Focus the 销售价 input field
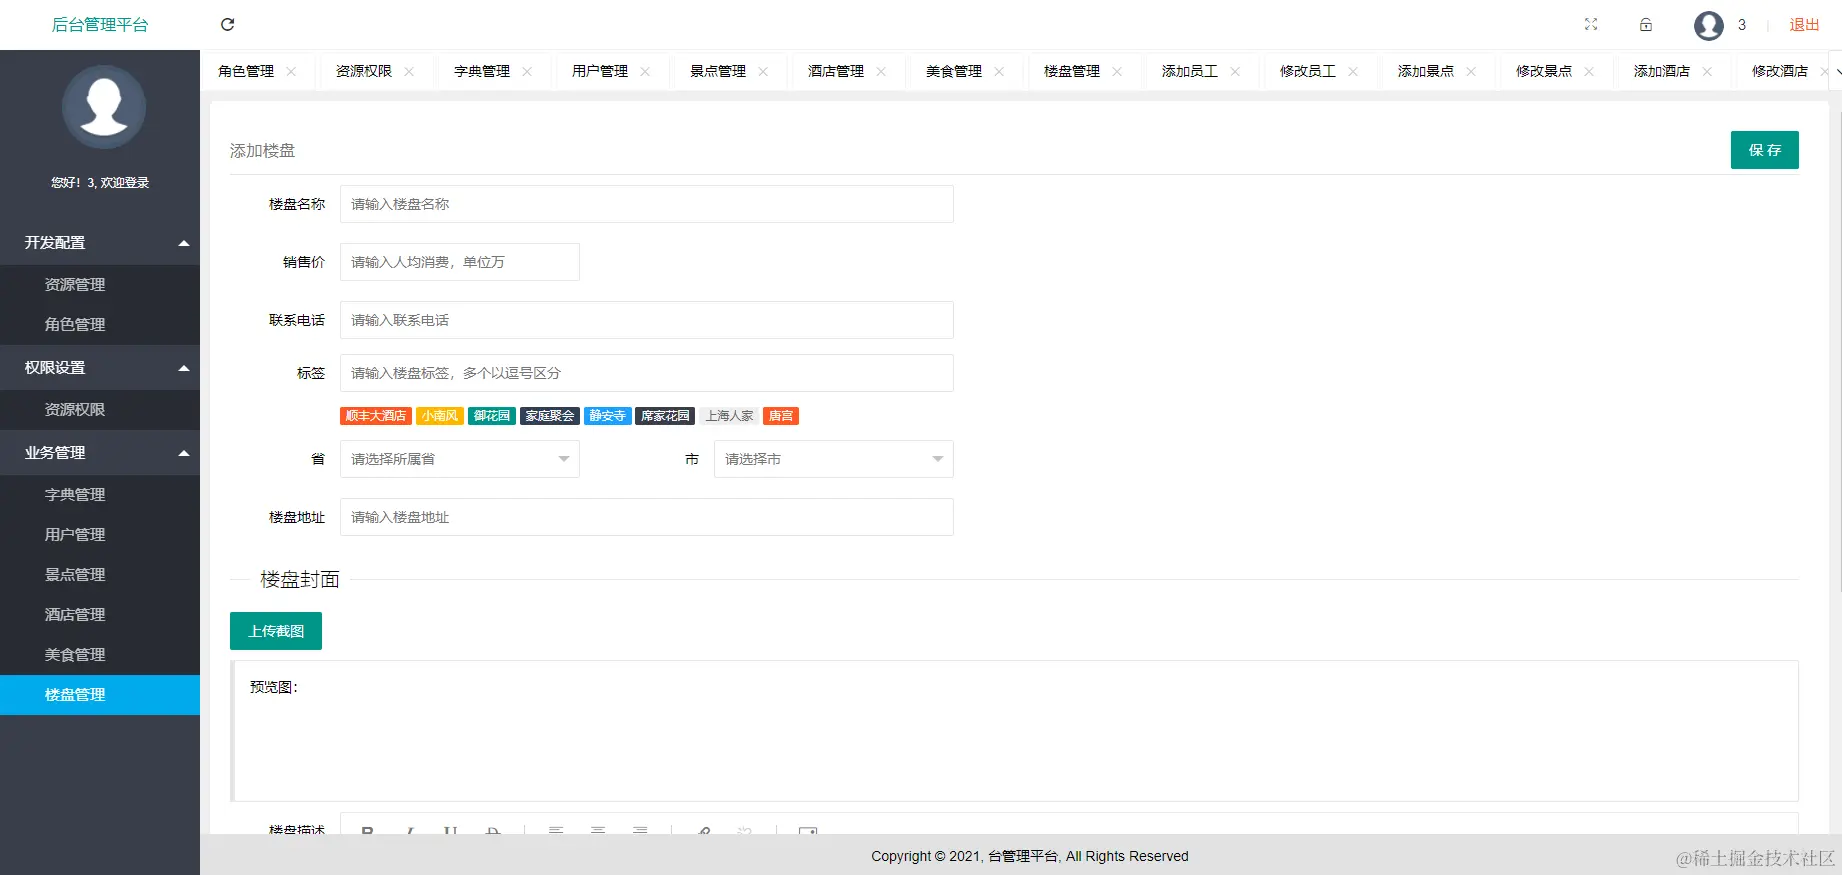This screenshot has height=875, width=1842. point(460,262)
